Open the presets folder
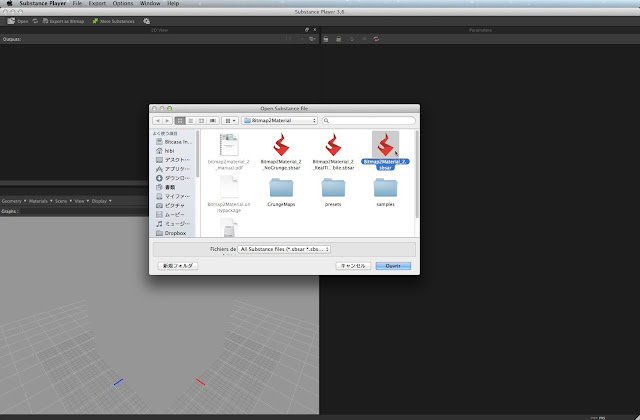The height and width of the screenshot is (420, 640). [333, 188]
